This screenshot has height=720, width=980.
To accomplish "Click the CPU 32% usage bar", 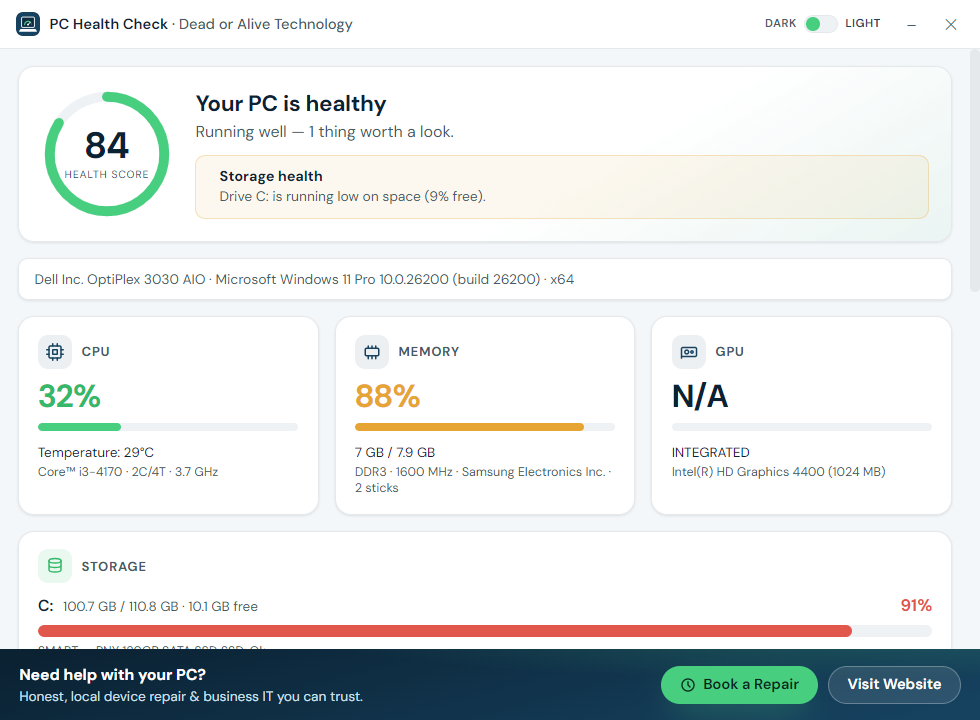I will (x=168, y=427).
